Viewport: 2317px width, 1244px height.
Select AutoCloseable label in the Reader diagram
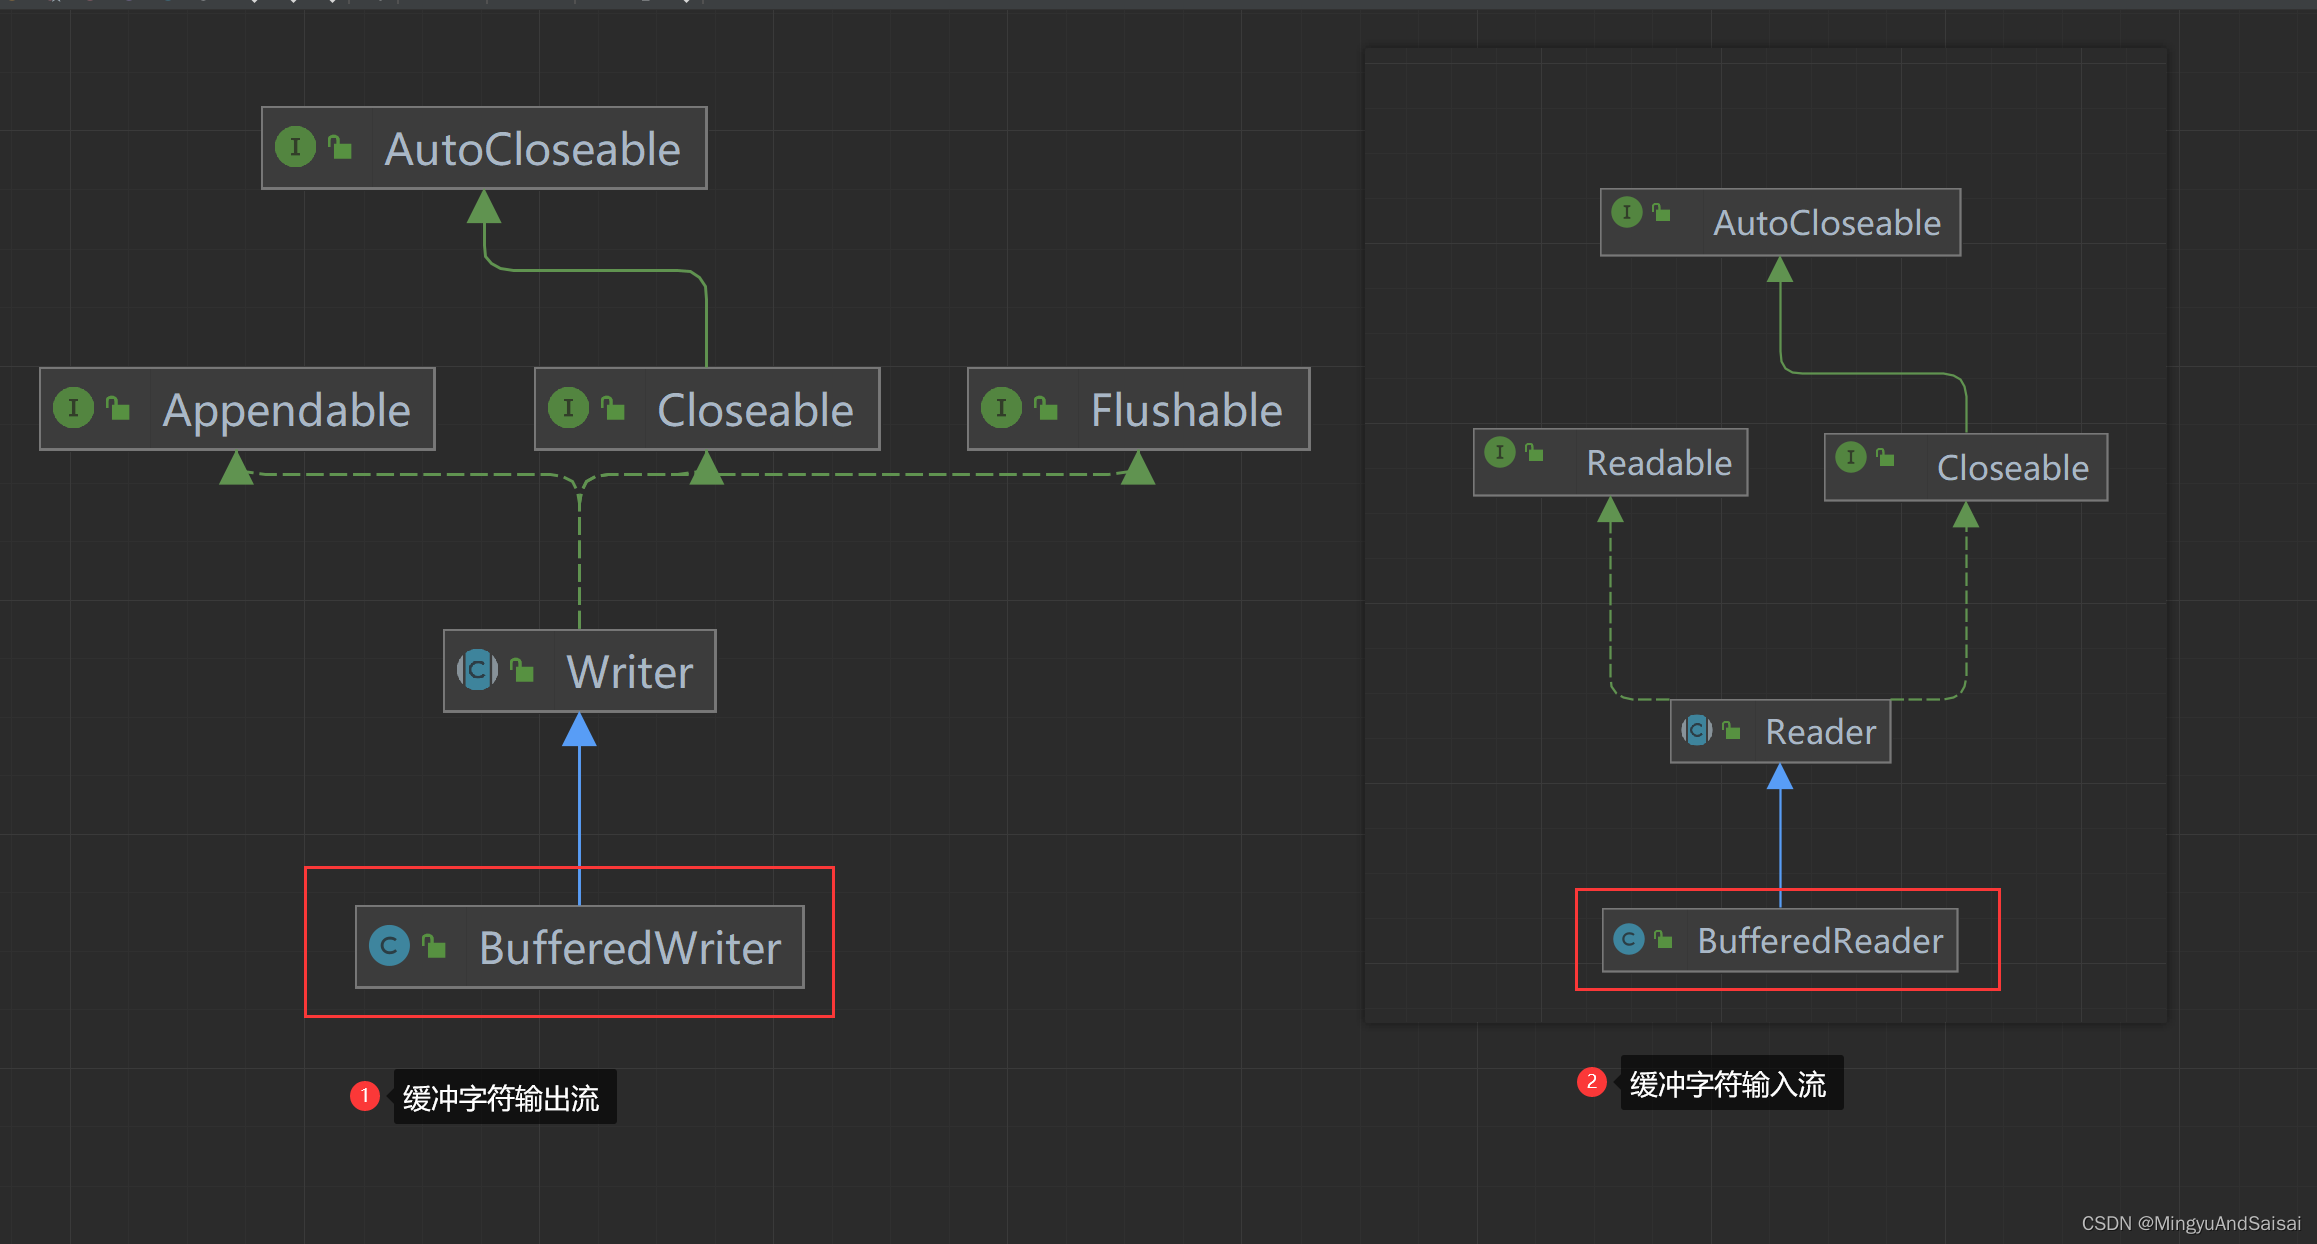pos(1827,223)
